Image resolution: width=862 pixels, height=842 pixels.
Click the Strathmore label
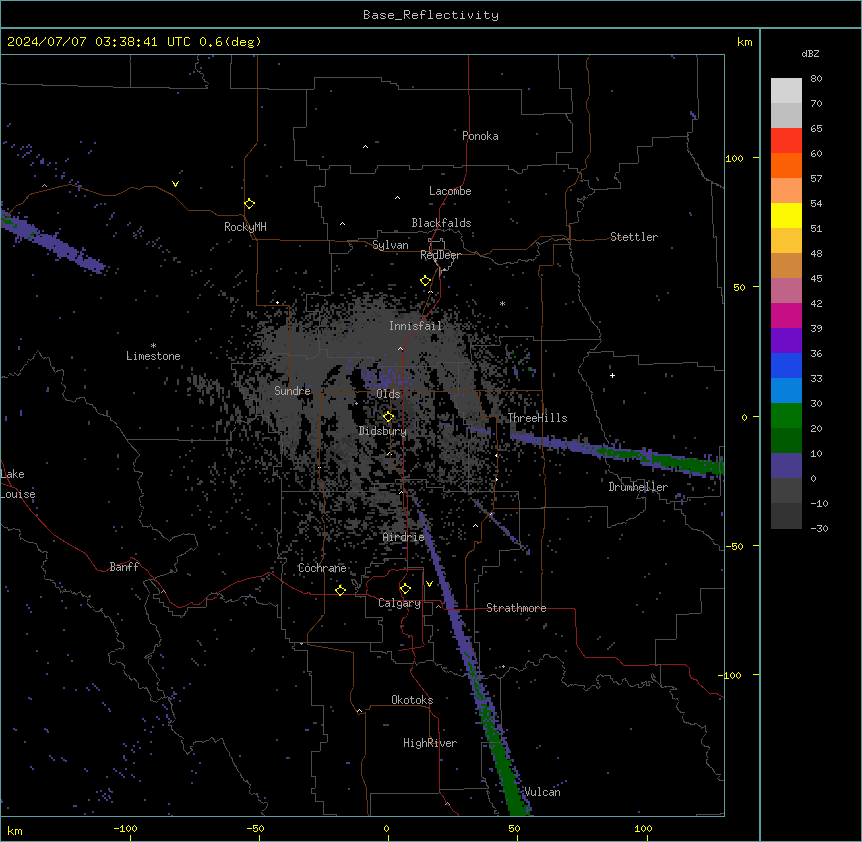516,608
